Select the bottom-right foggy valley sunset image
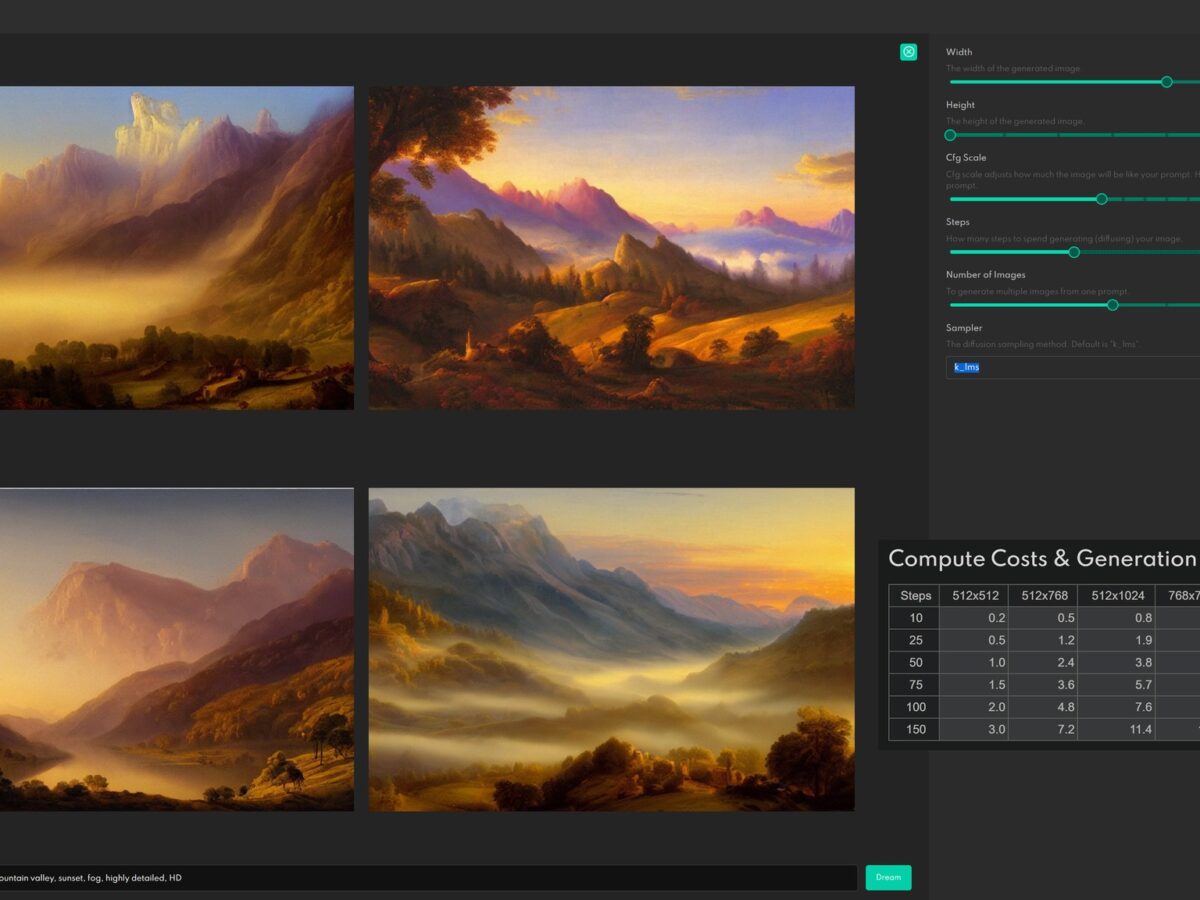1200x900 pixels. click(x=611, y=649)
